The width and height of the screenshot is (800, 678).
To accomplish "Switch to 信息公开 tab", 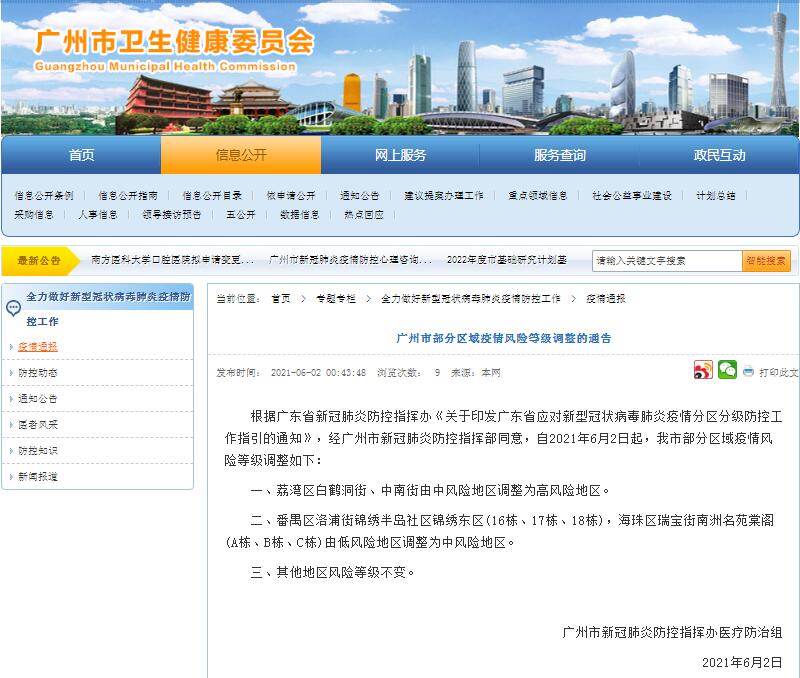I will (x=241, y=155).
